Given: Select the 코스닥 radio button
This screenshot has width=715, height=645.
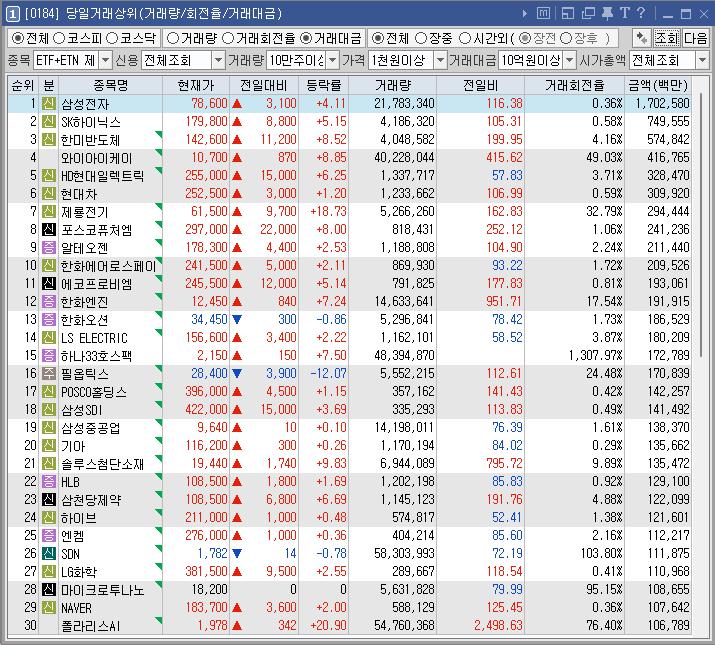Looking at the screenshot, I should [x=112, y=38].
